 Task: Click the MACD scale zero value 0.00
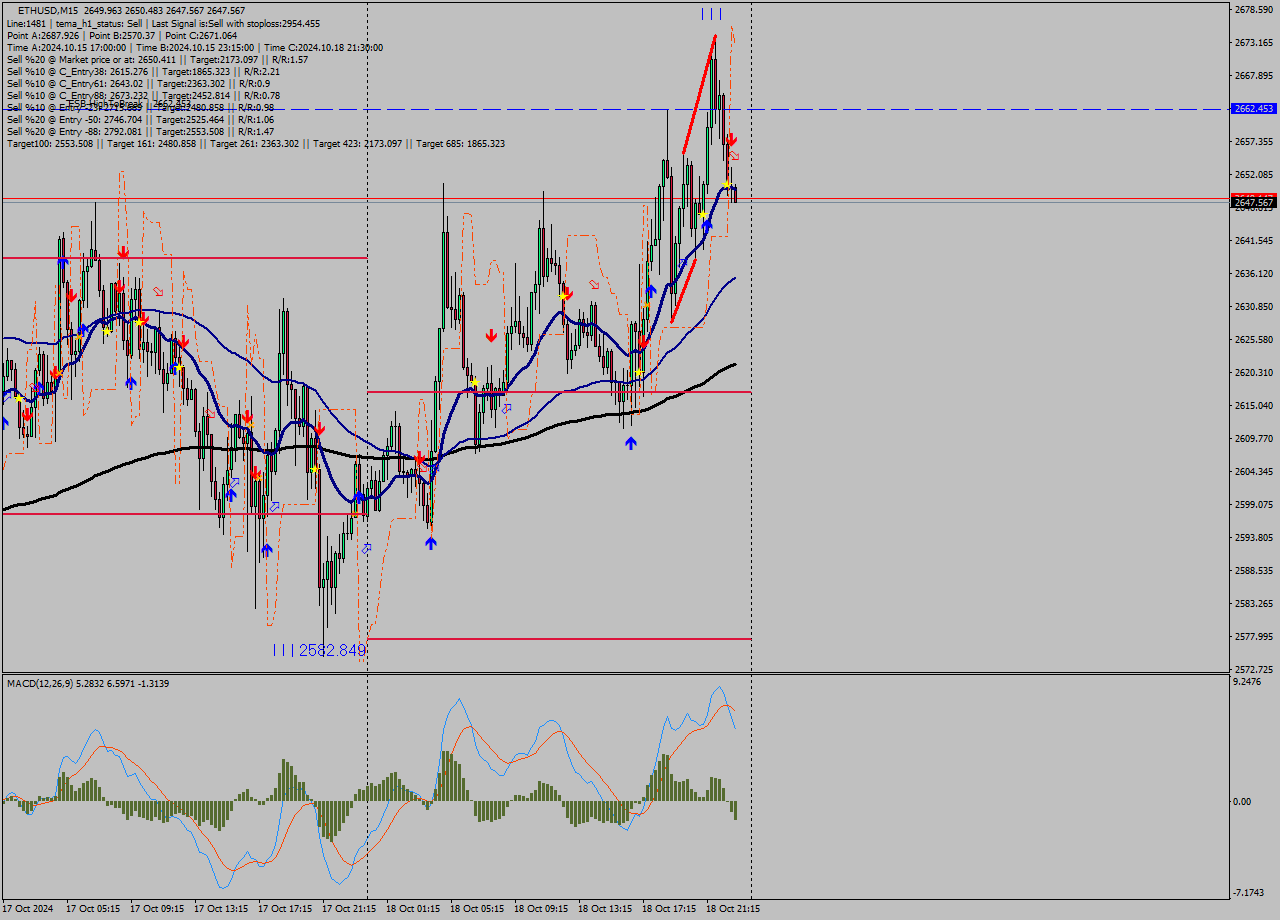coord(1243,802)
